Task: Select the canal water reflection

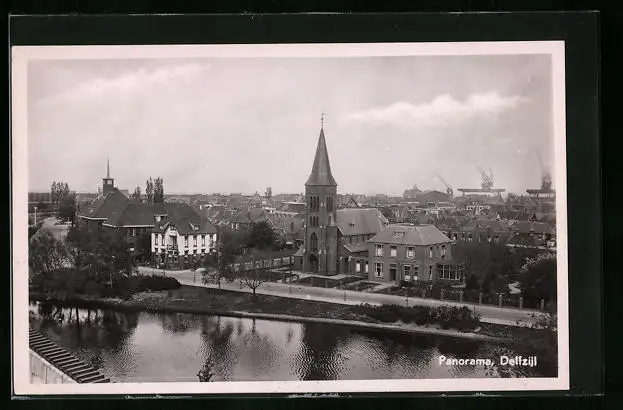Action: [250, 348]
